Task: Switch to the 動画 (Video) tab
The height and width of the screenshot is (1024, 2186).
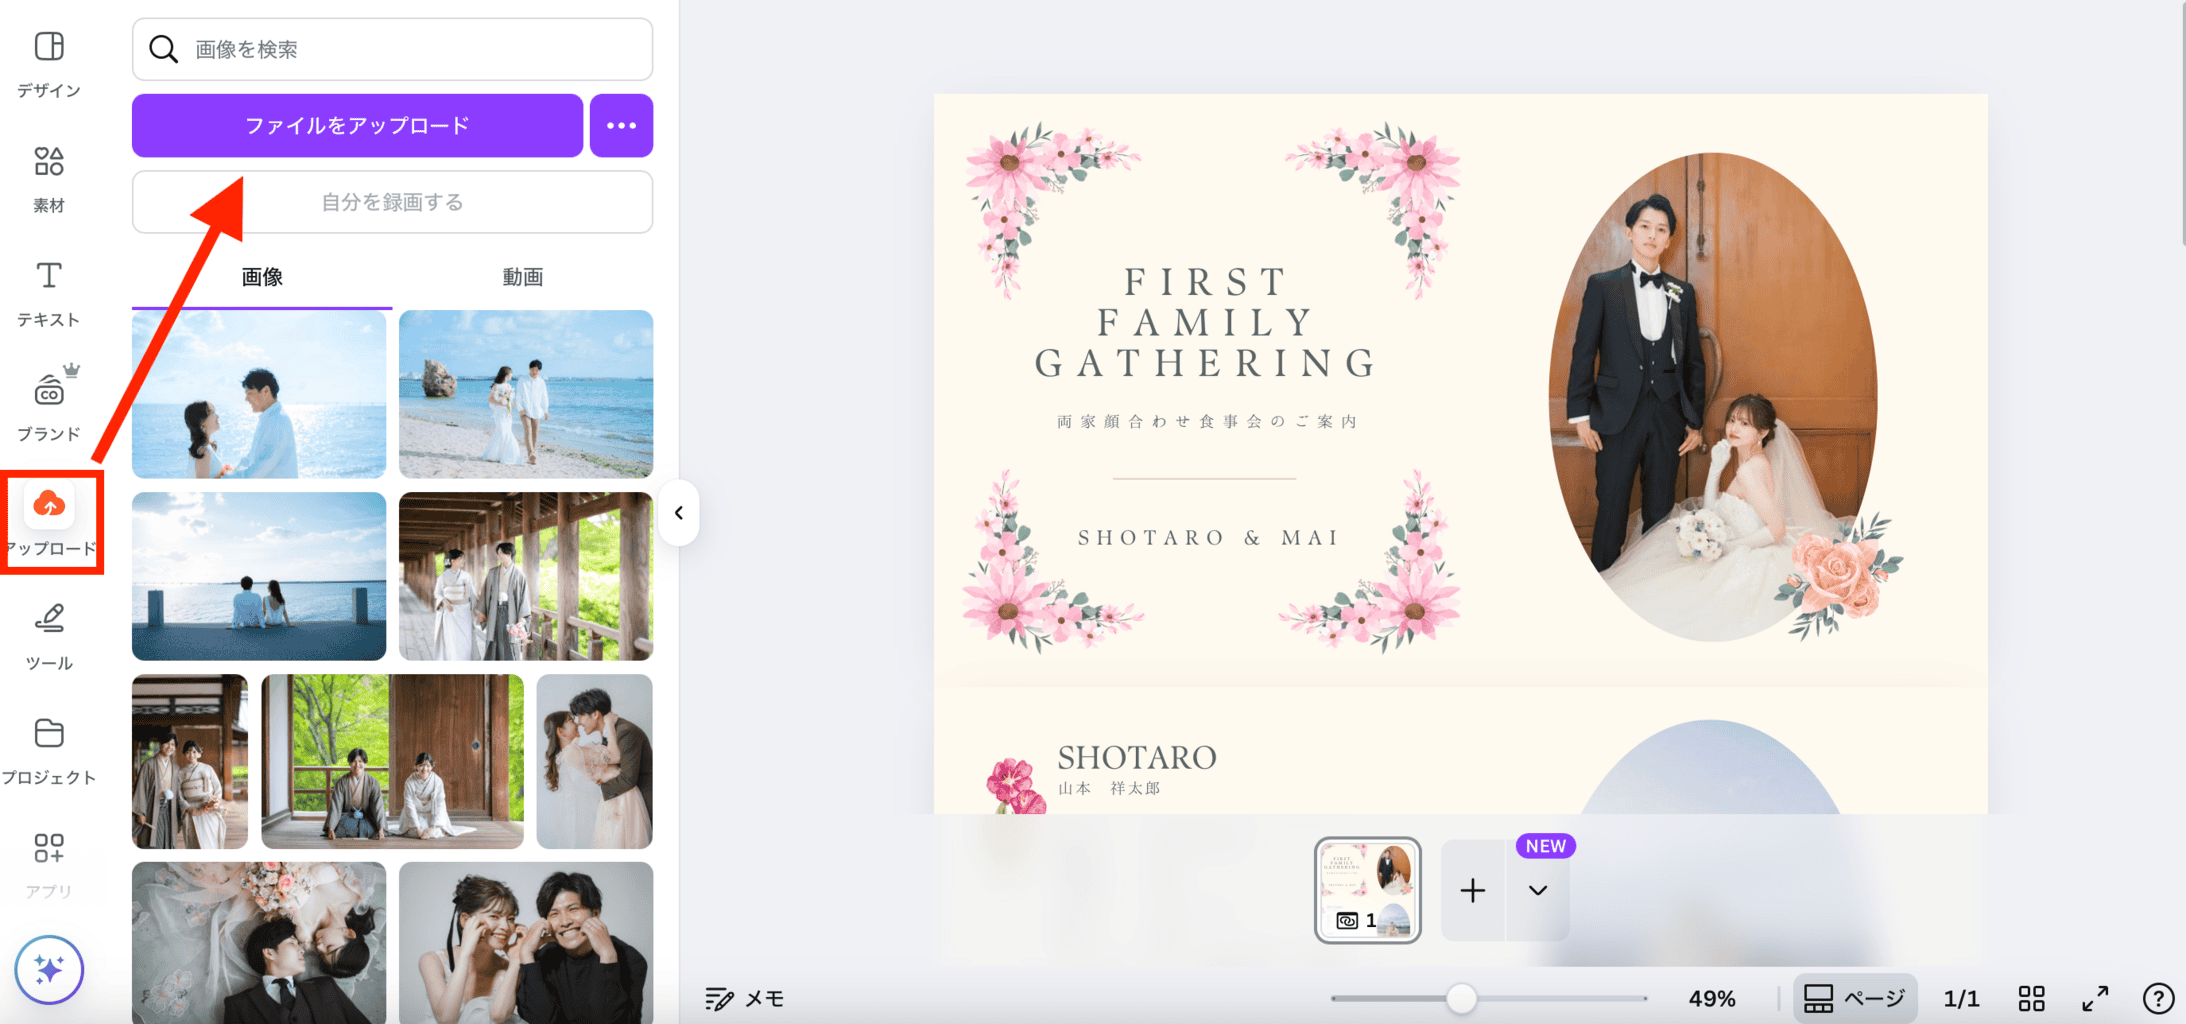Action: [x=523, y=277]
